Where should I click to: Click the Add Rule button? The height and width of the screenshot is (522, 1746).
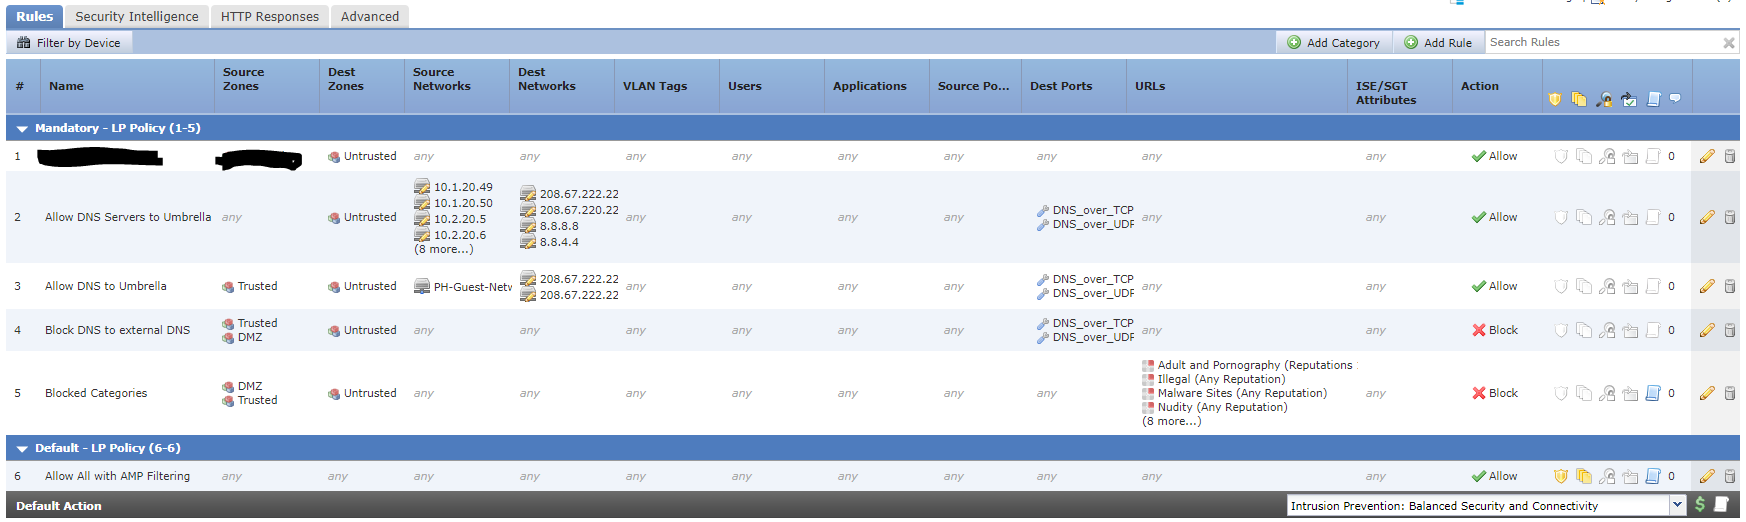tap(1438, 43)
